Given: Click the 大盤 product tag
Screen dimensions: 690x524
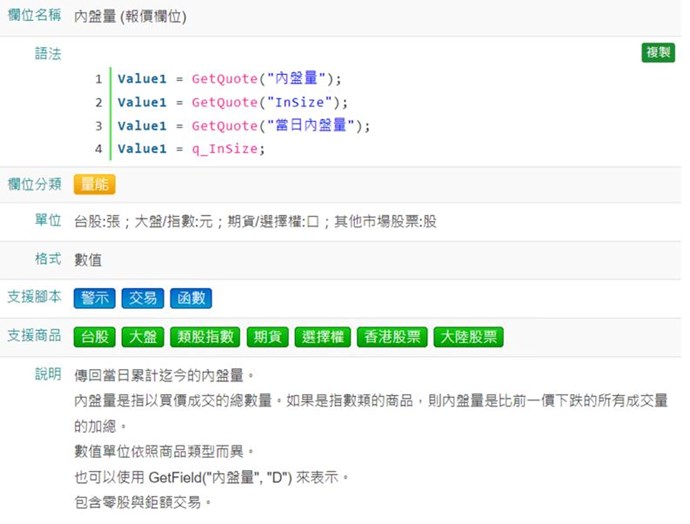Looking at the screenshot, I should coord(142,337).
